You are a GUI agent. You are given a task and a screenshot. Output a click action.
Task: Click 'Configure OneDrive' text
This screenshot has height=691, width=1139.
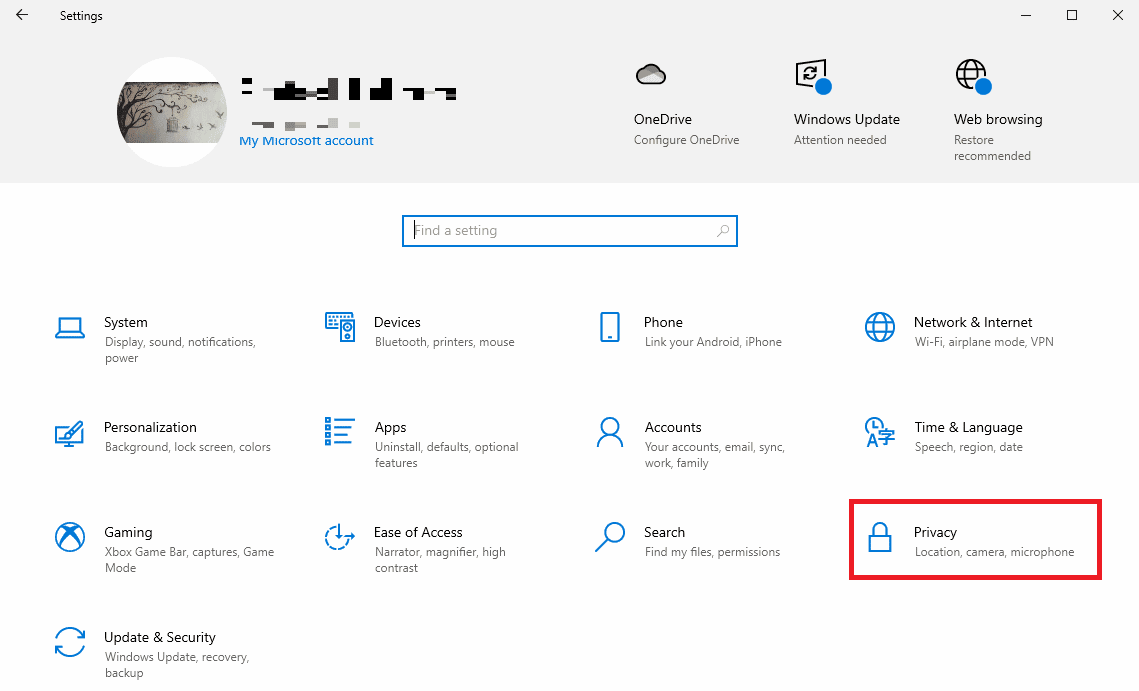coord(686,140)
